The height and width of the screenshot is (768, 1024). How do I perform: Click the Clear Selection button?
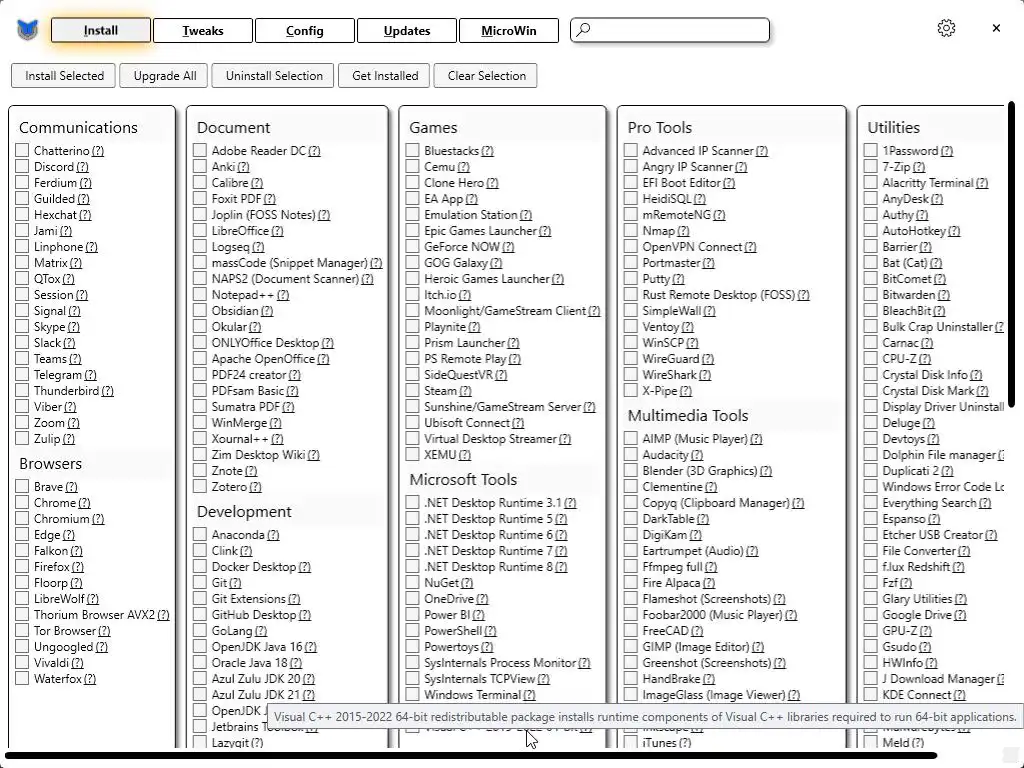[487, 76]
